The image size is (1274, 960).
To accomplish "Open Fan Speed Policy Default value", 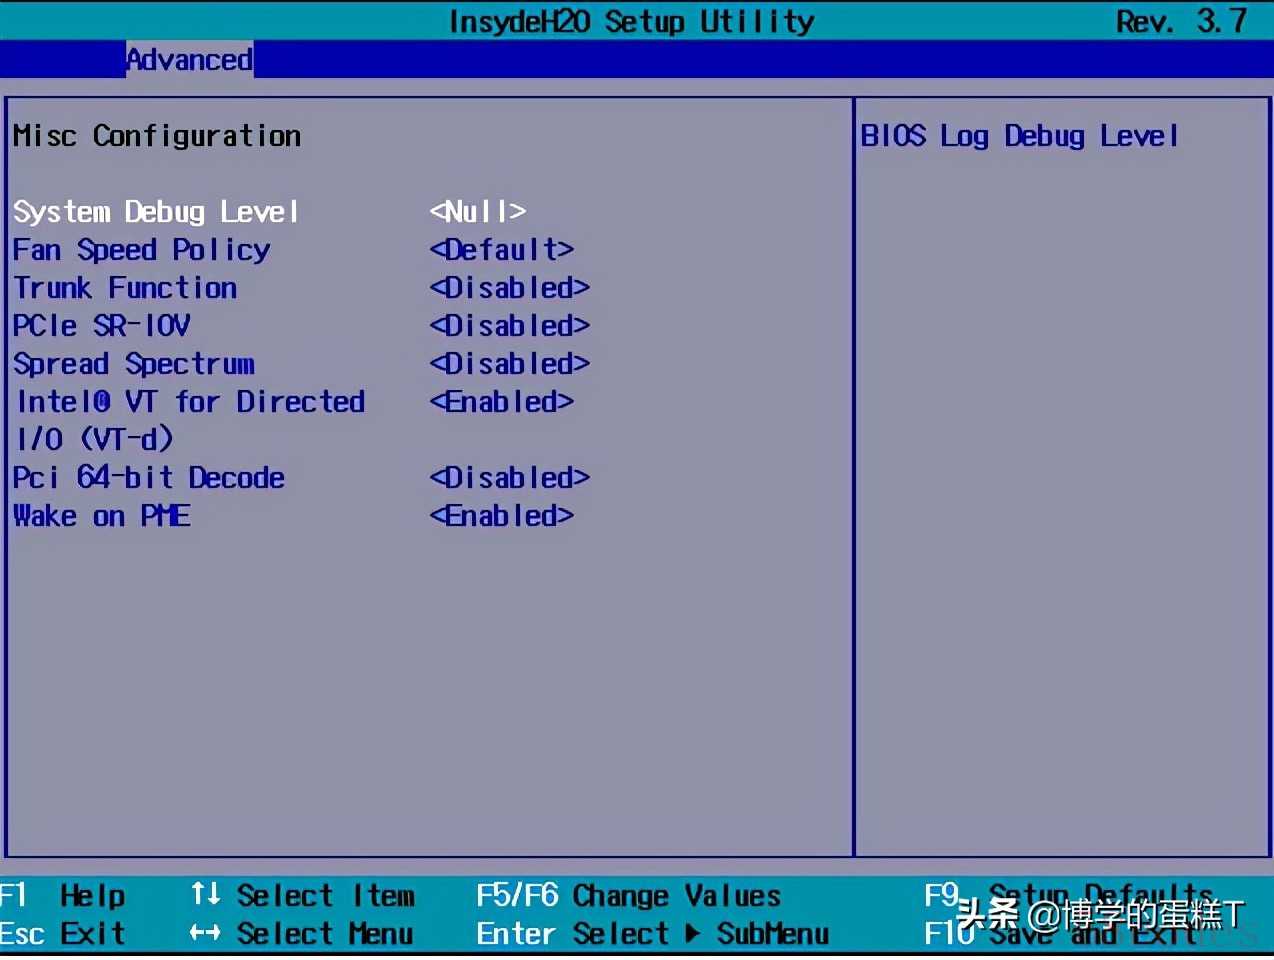I will point(501,250).
